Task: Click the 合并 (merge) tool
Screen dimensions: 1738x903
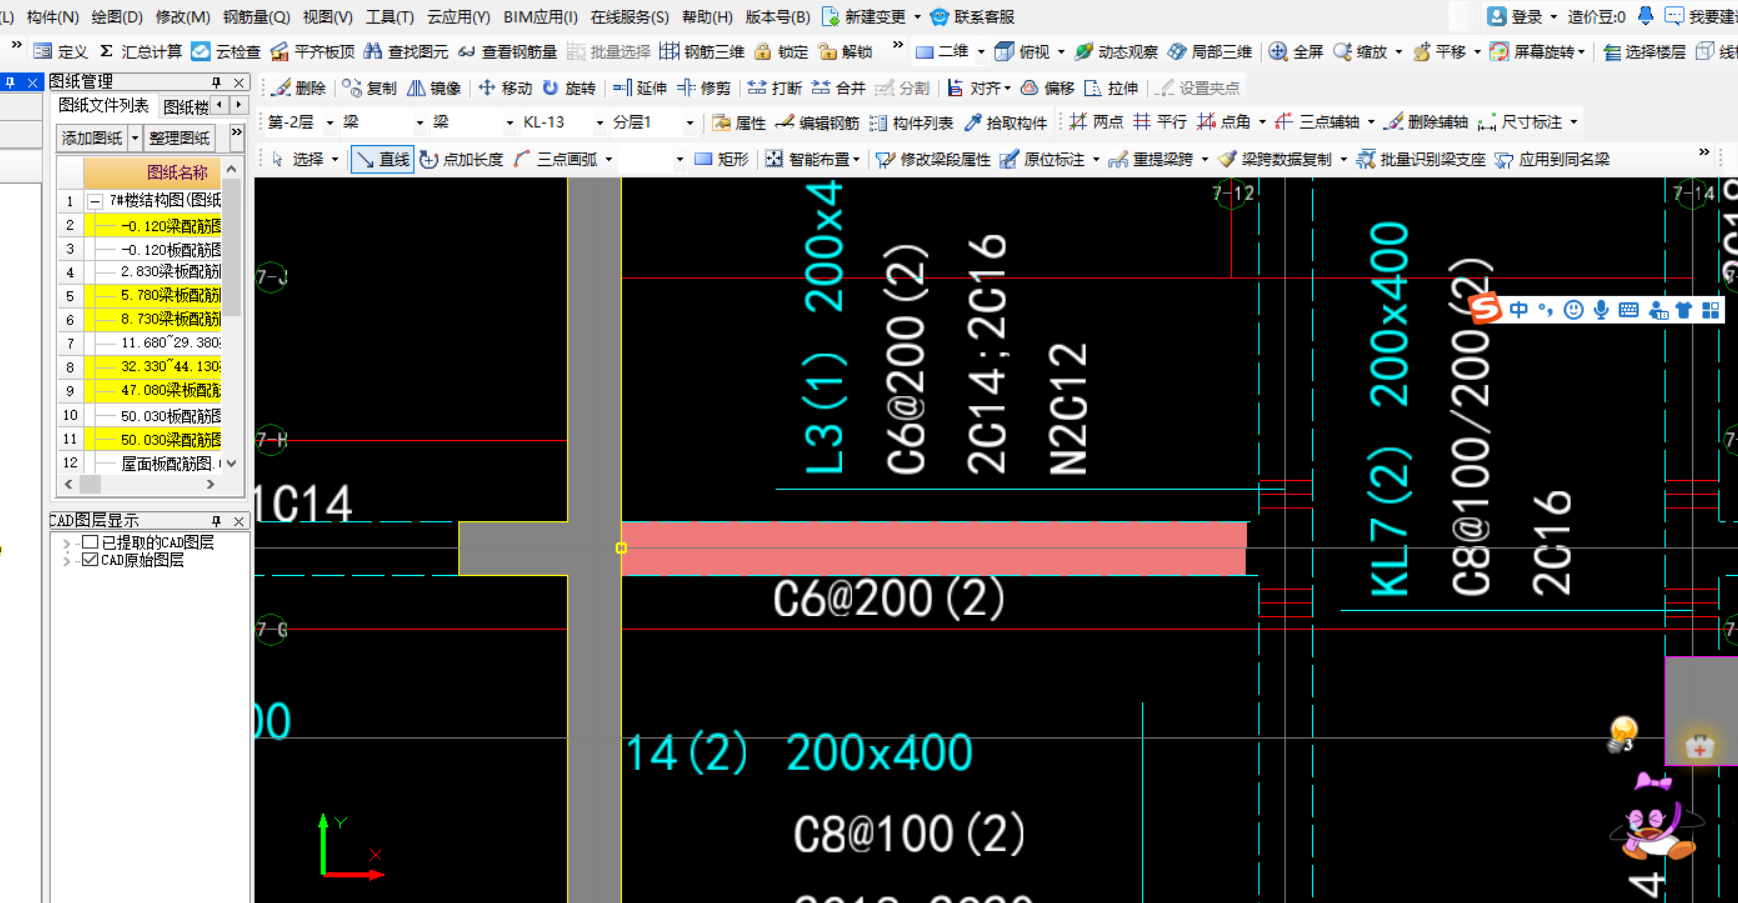Action: 839,88
